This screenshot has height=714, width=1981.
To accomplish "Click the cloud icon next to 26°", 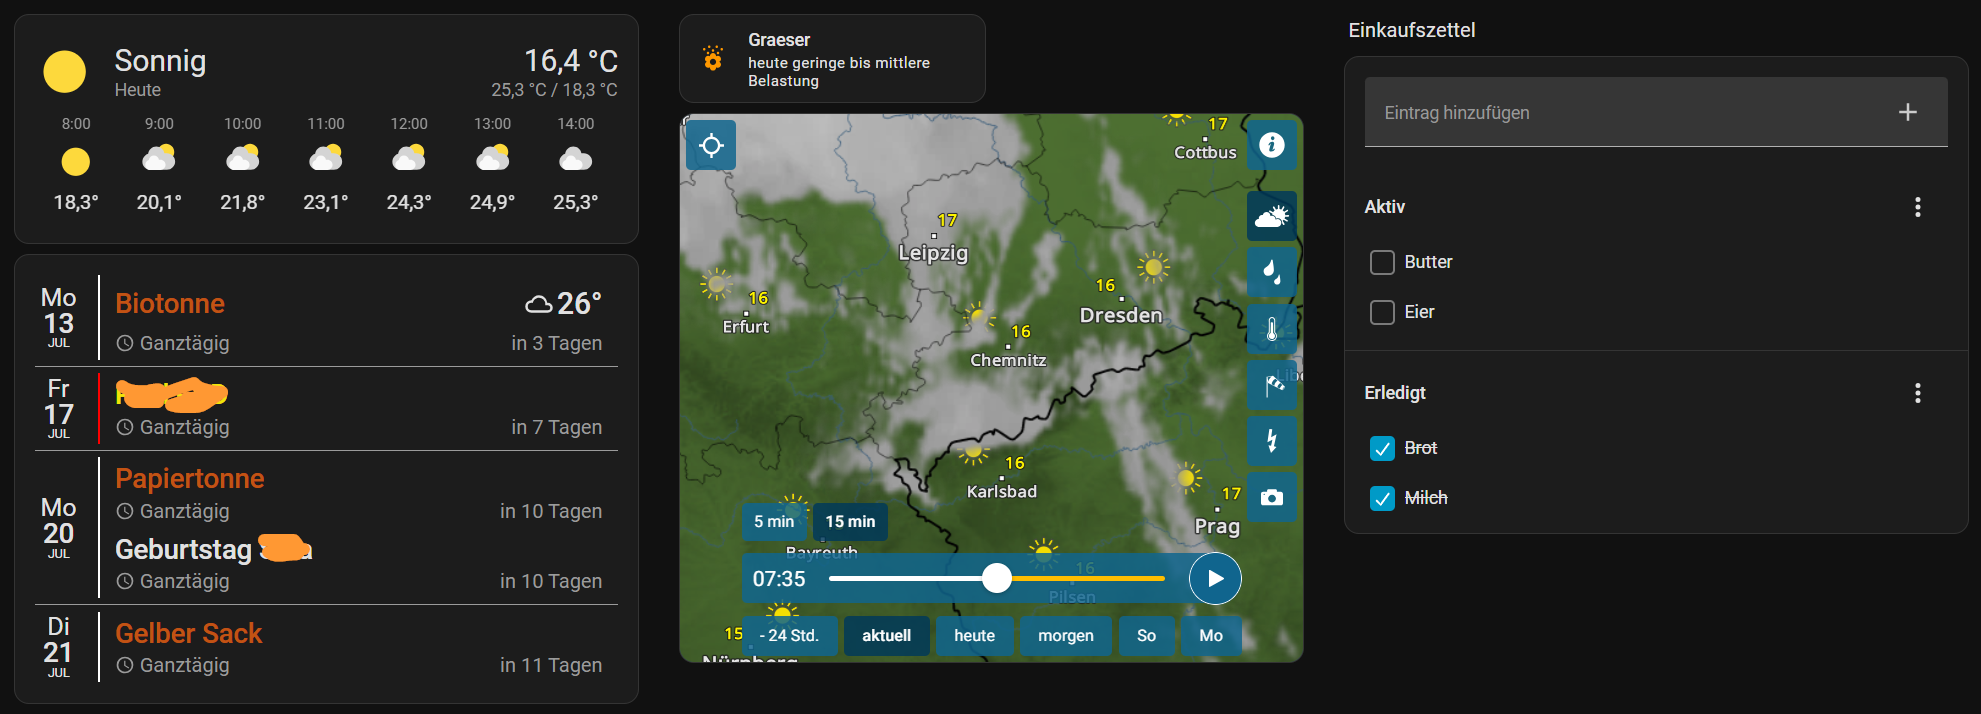I will [x=538, y=303].
